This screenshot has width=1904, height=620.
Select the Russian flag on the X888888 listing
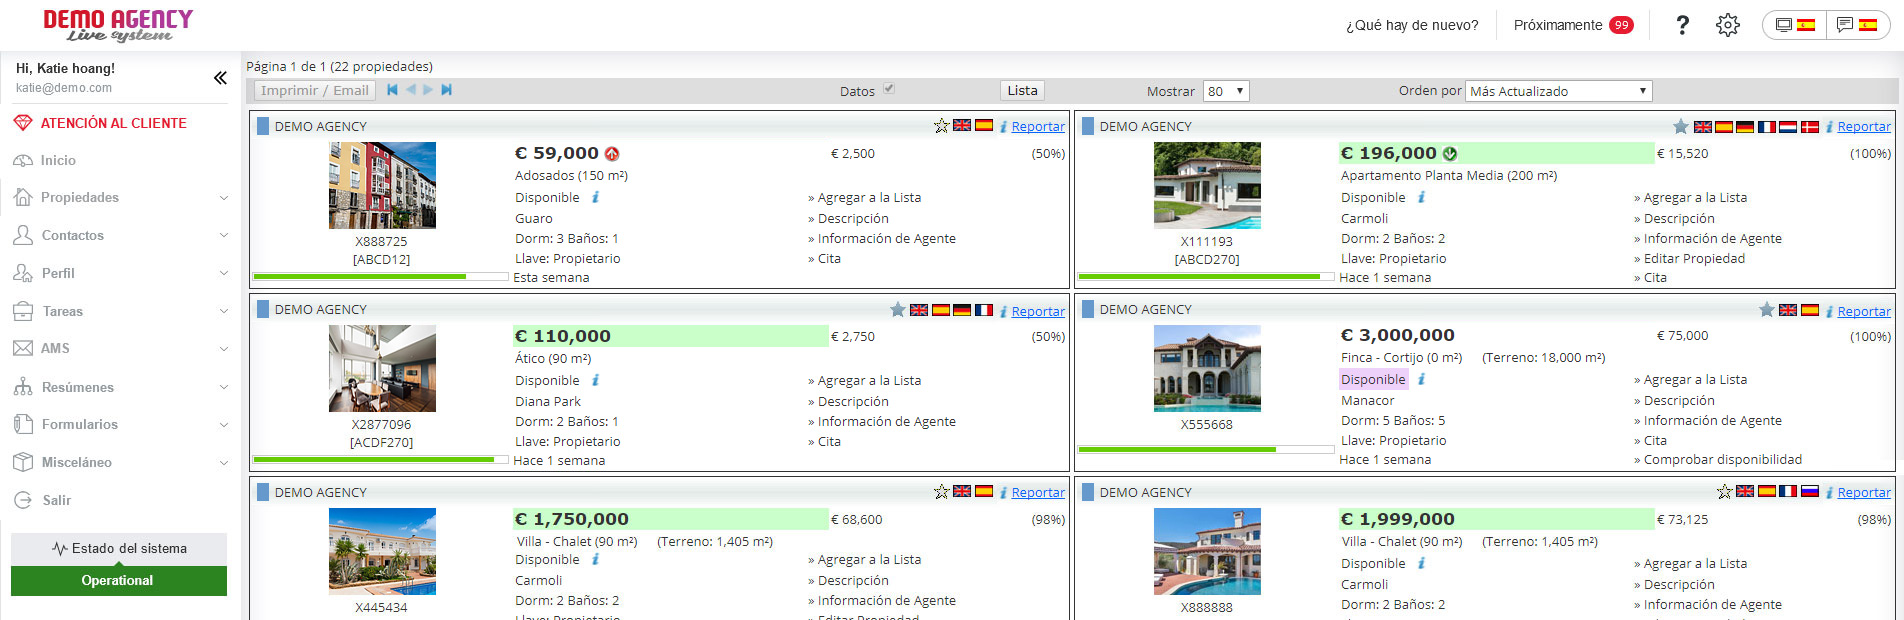pos(1810,491)
